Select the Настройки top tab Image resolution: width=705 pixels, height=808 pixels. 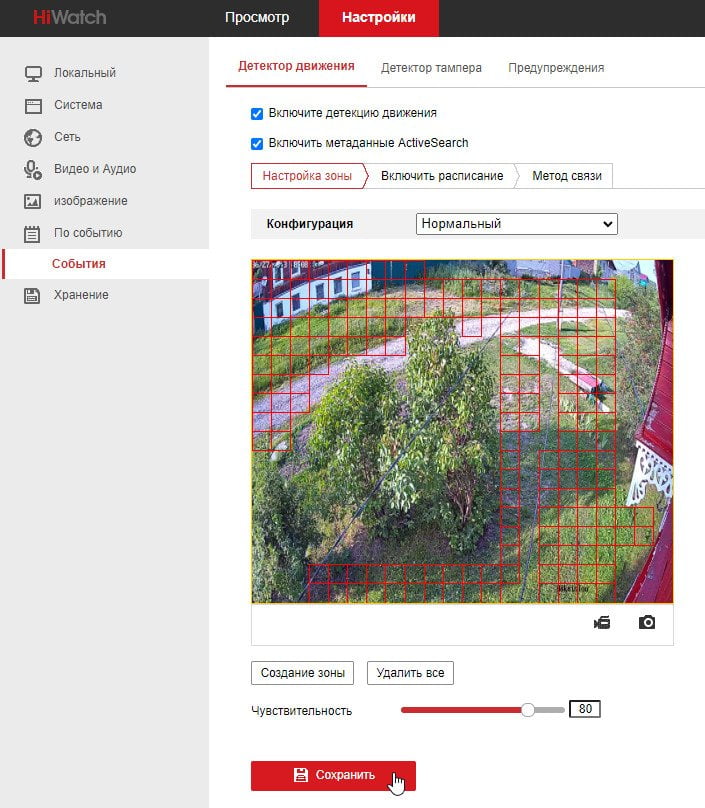tap(379, 18)
